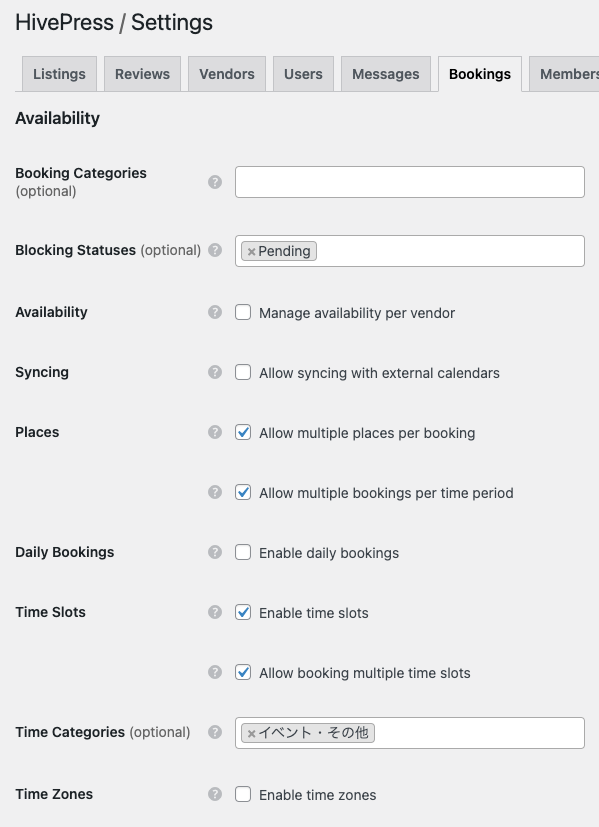Click help icon for Time Zones
Viewport: 599px width, 827px height.
(x=215, y=794)
